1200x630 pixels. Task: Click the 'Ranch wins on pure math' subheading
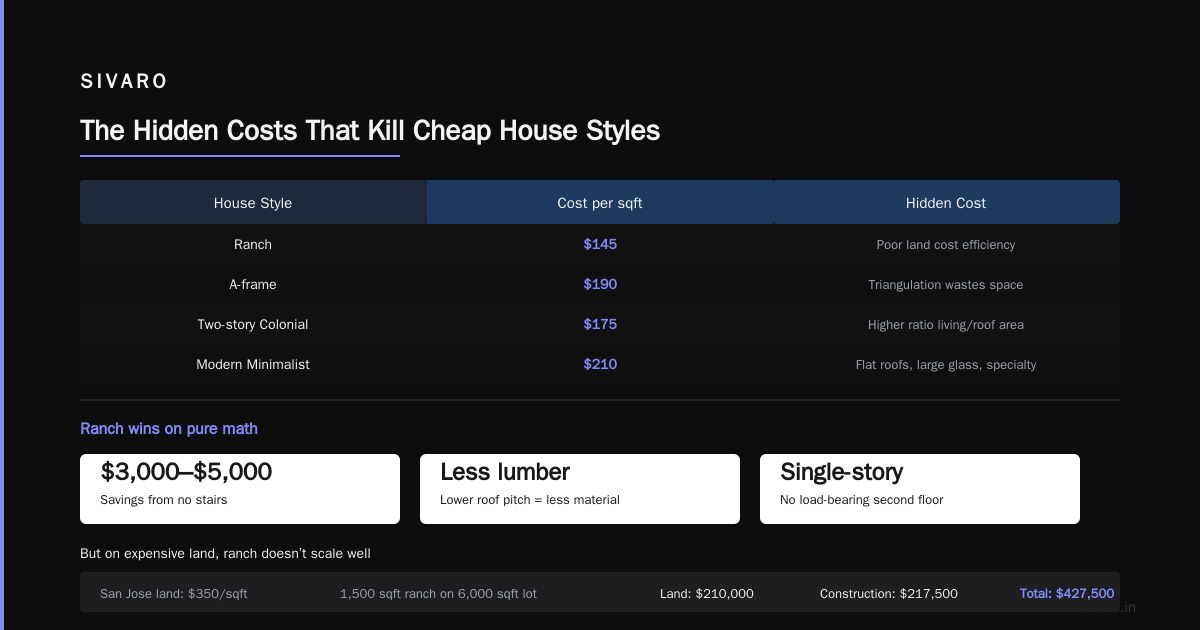click(169, 429)
